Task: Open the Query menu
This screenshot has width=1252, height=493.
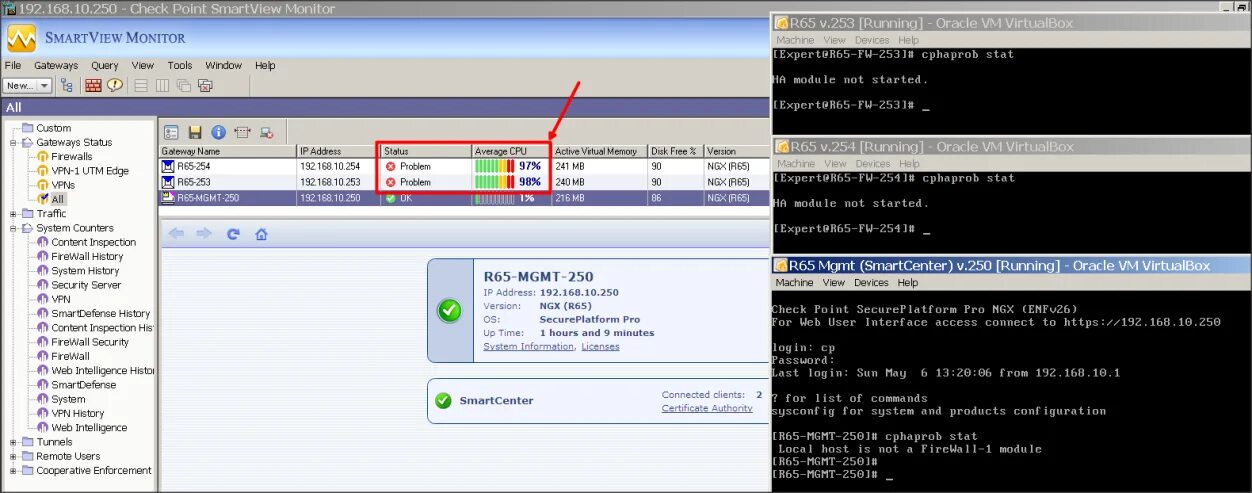Action: tap(105, 66)
